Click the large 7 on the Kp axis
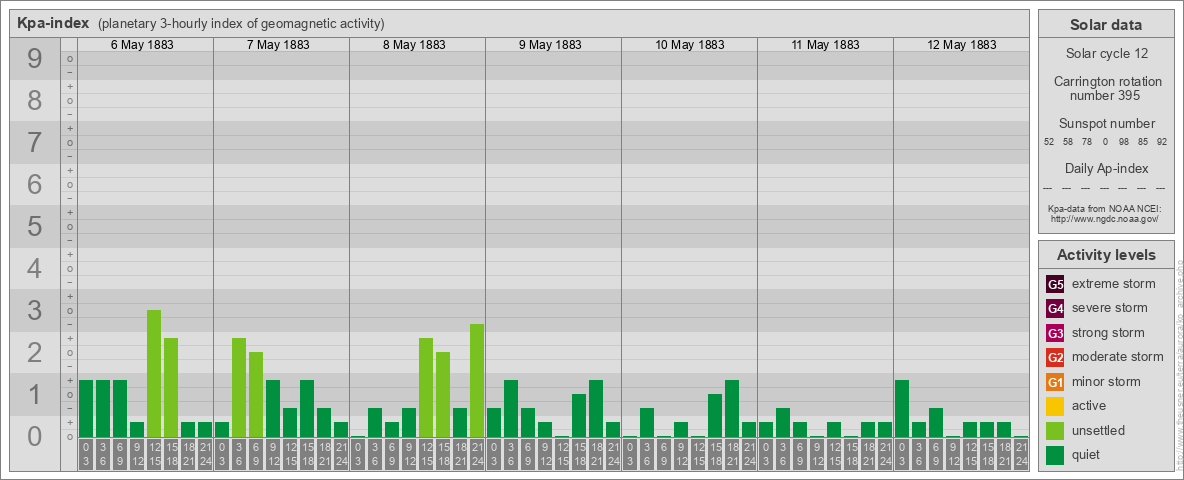Viewport: 1184px width, 480px height. [35, 143]
